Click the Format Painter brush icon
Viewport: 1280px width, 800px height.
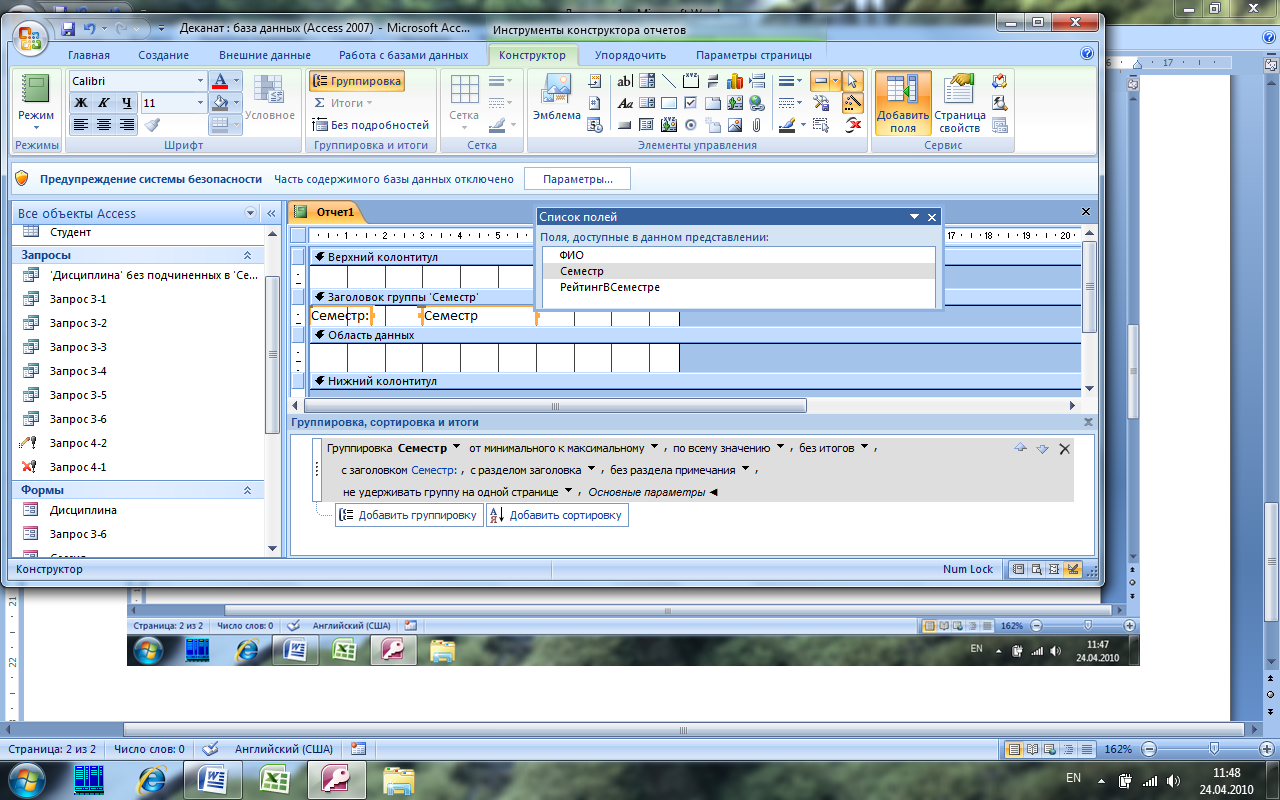[x=153, y=125]
